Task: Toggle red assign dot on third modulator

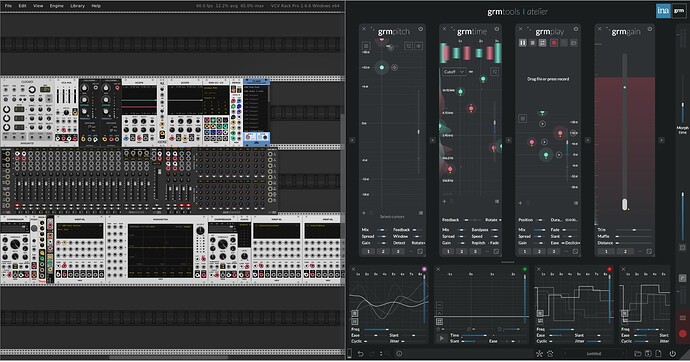Action: tap(609, 269)
